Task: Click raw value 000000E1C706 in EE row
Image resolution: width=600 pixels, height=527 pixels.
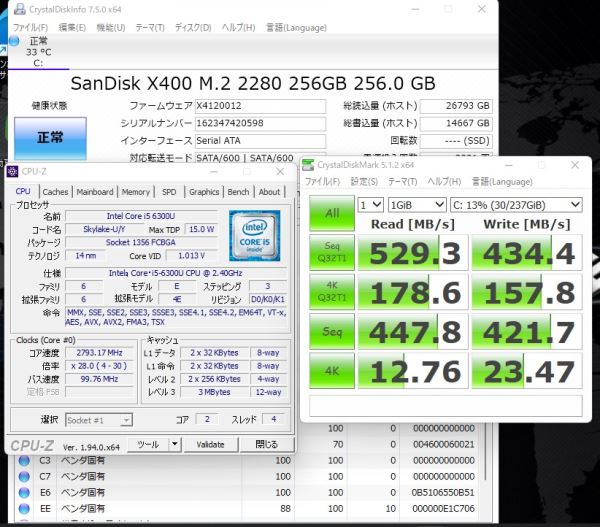Action: coord(443,509)
